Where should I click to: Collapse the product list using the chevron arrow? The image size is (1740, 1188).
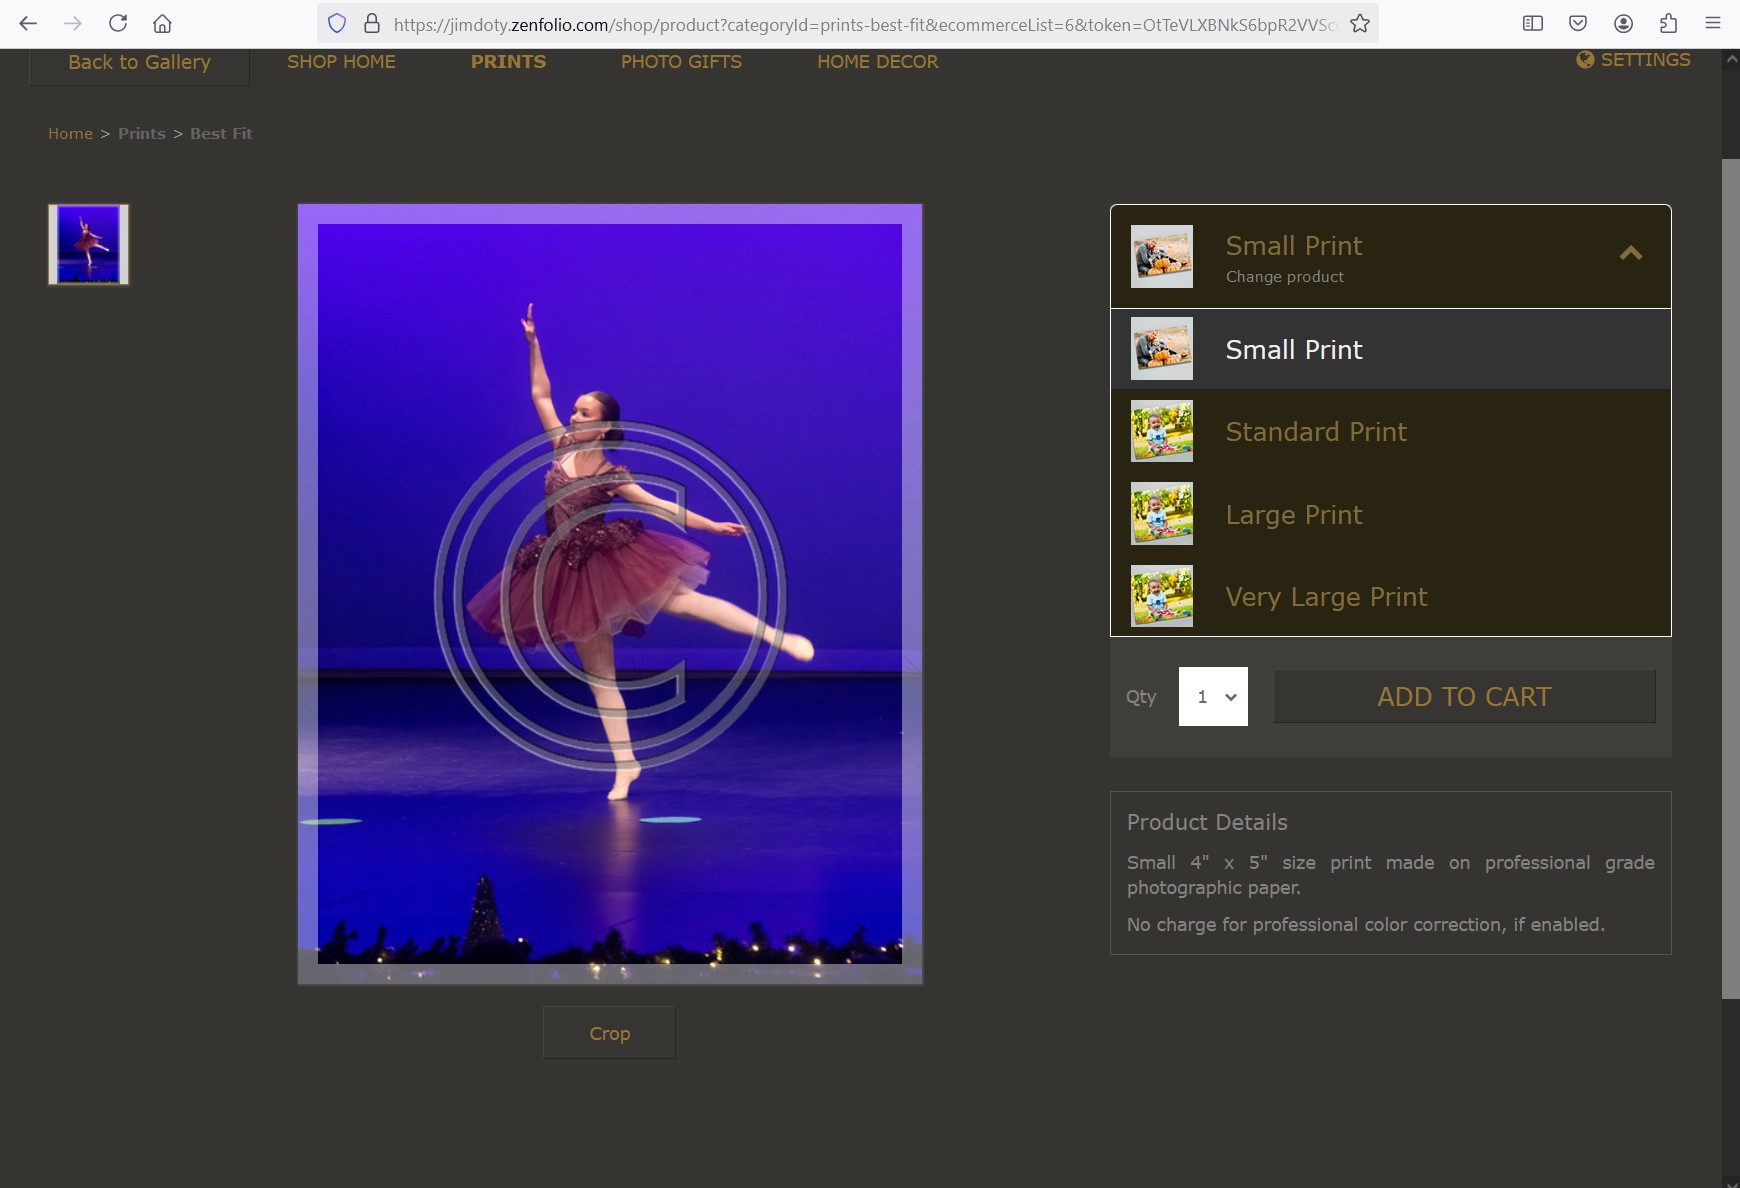pyautogui.click(x=1631, y=253)
